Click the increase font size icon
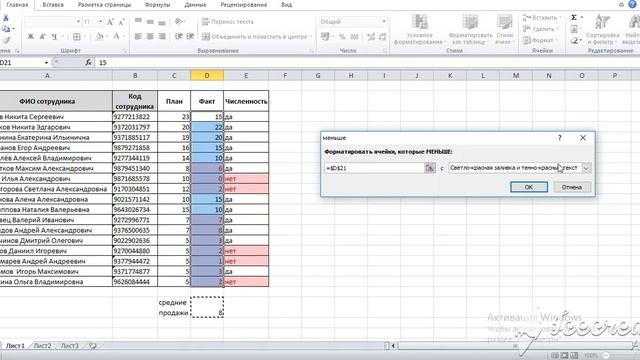Viewport: 640px width, 360px height. (110, 22)
